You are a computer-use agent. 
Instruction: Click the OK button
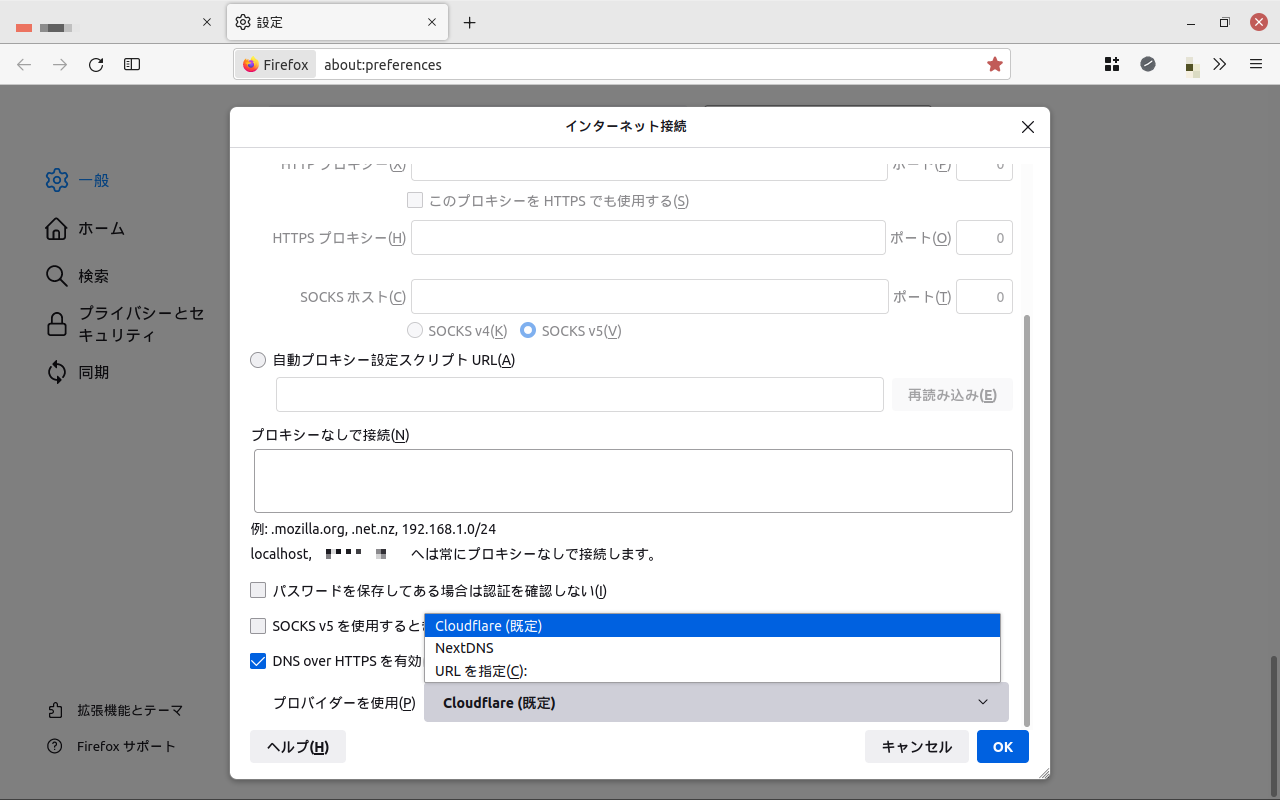coord(1002,747)
